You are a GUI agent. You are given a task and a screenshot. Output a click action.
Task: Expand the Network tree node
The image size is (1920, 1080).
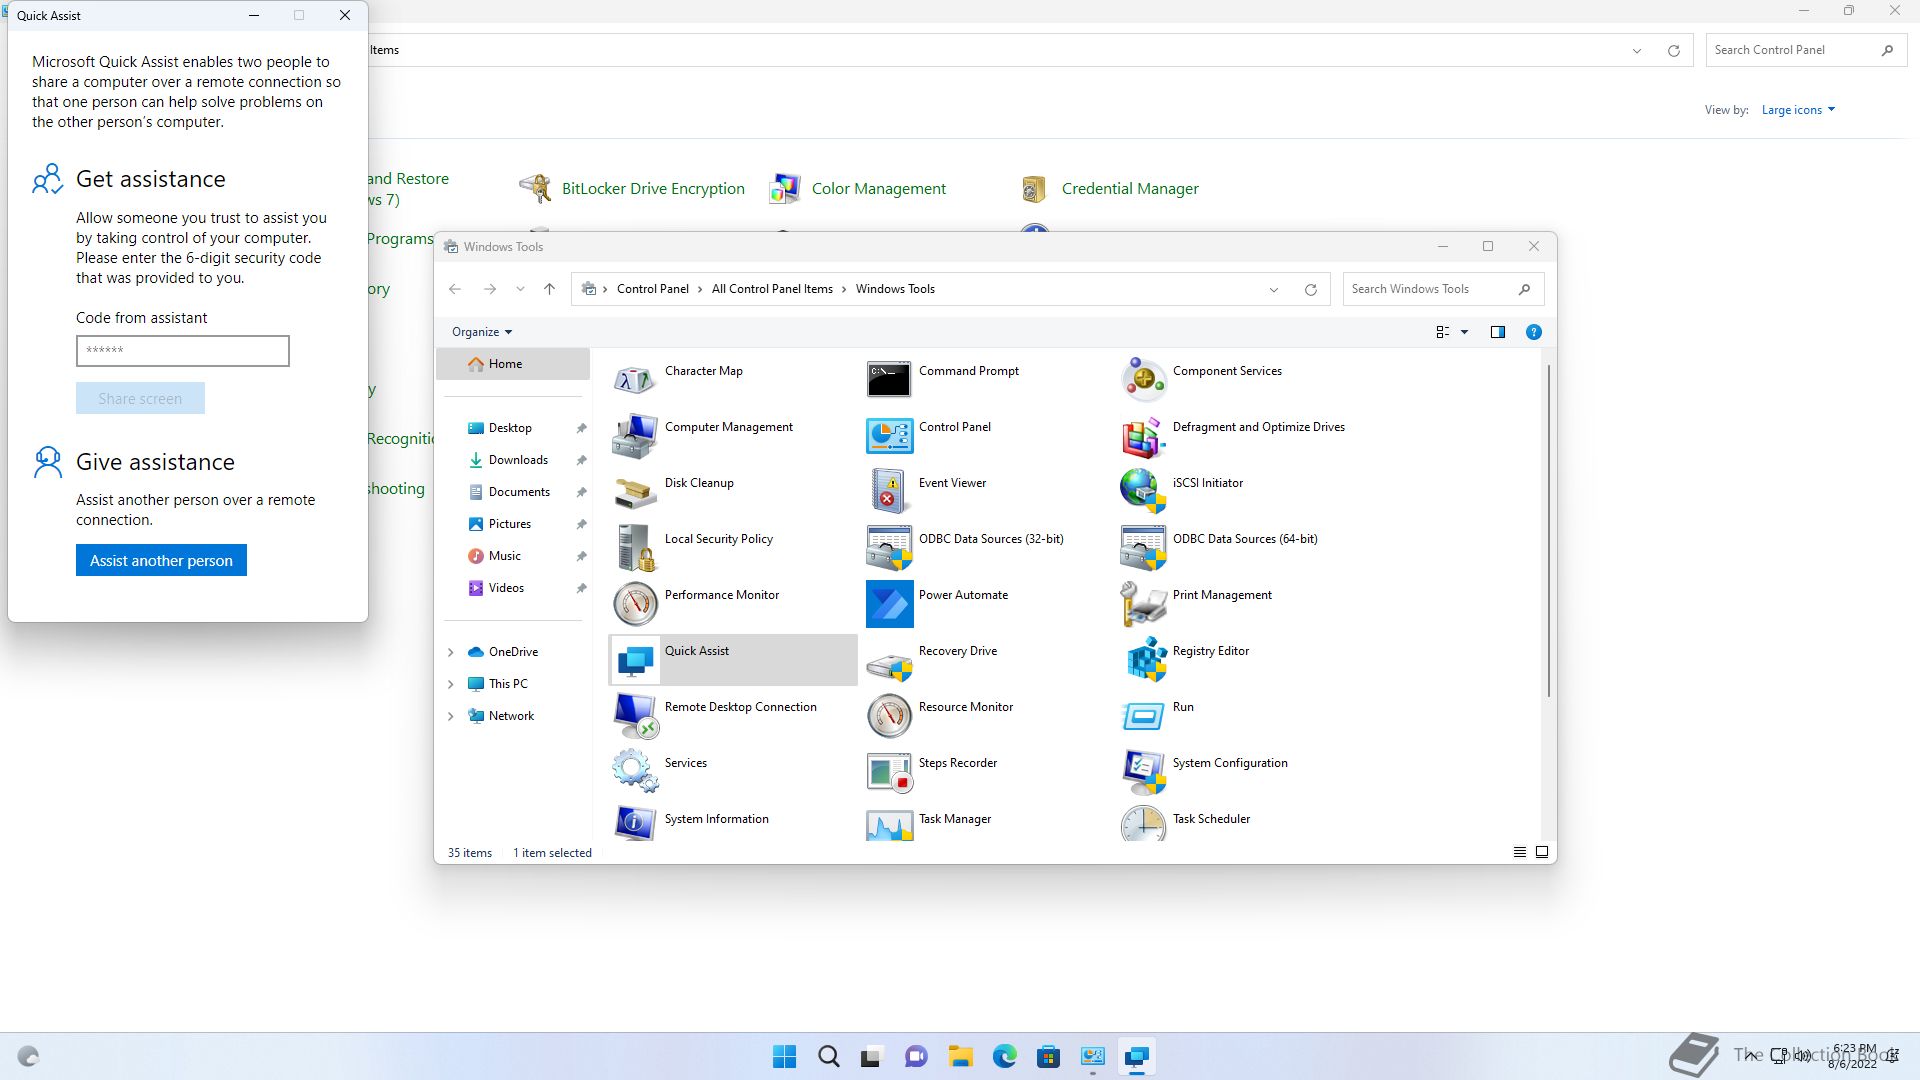tap(450, 716)
